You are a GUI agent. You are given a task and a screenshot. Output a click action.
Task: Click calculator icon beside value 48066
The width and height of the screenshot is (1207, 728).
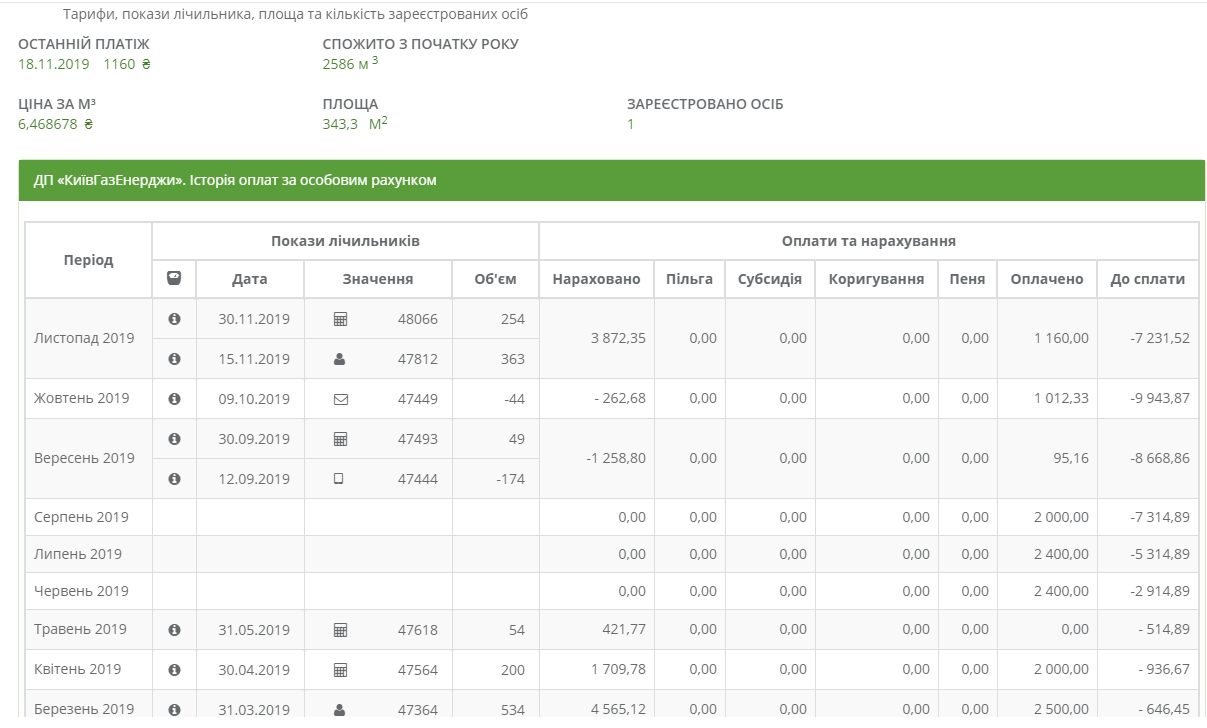click(x=340, y=319)
